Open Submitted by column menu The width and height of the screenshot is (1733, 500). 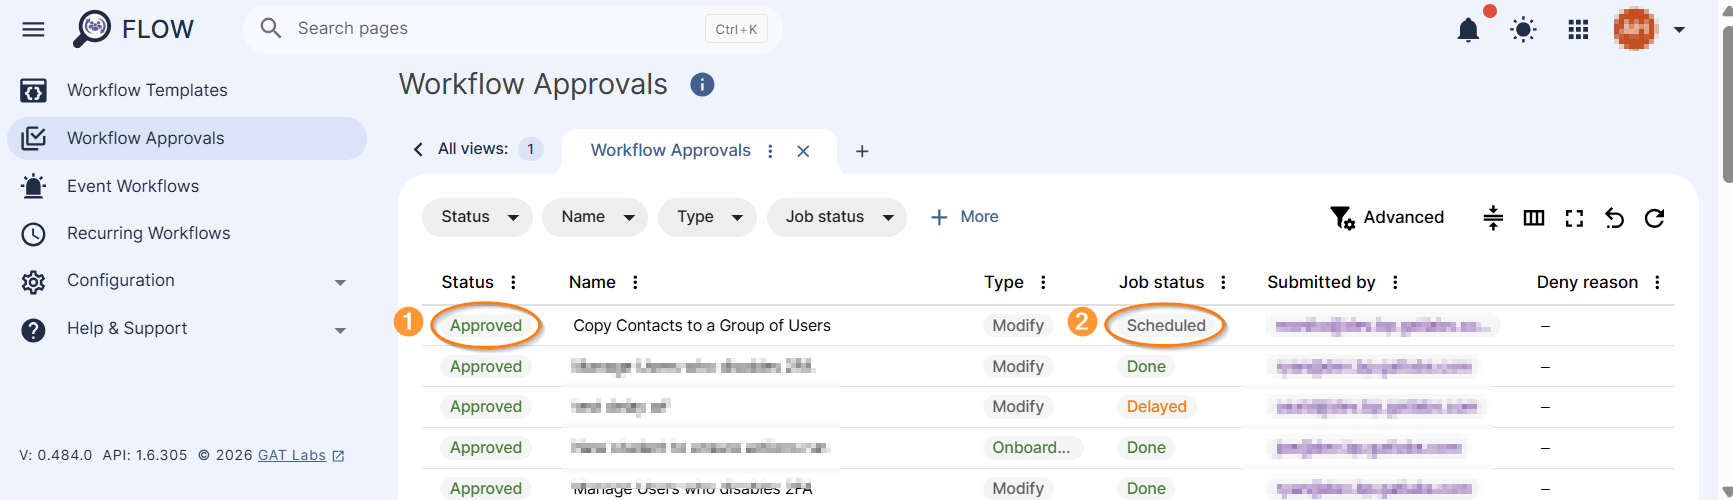pos(1395,282)
